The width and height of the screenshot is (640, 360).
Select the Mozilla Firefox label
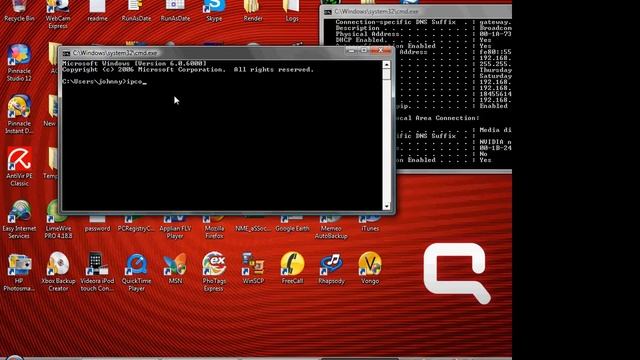point(214,232)
